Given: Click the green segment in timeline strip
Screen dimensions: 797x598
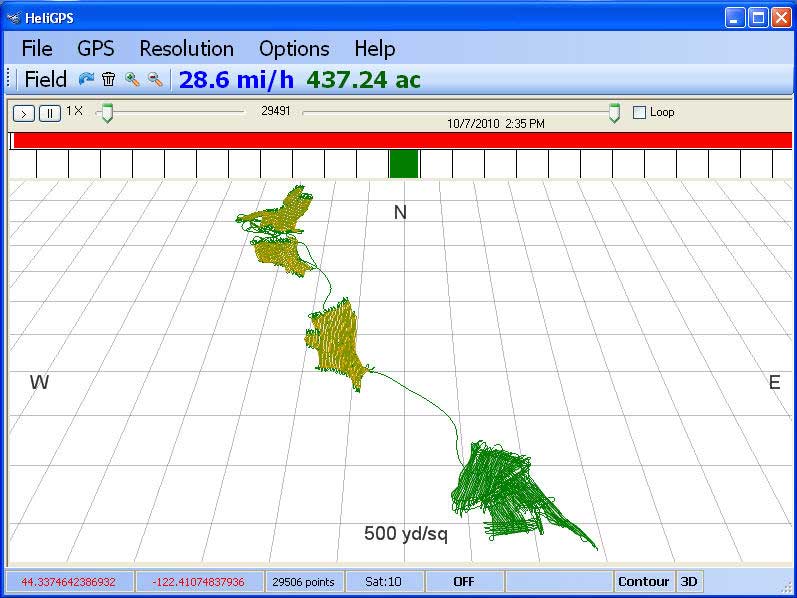Looking at the screenshot, I should coord(404,164).
